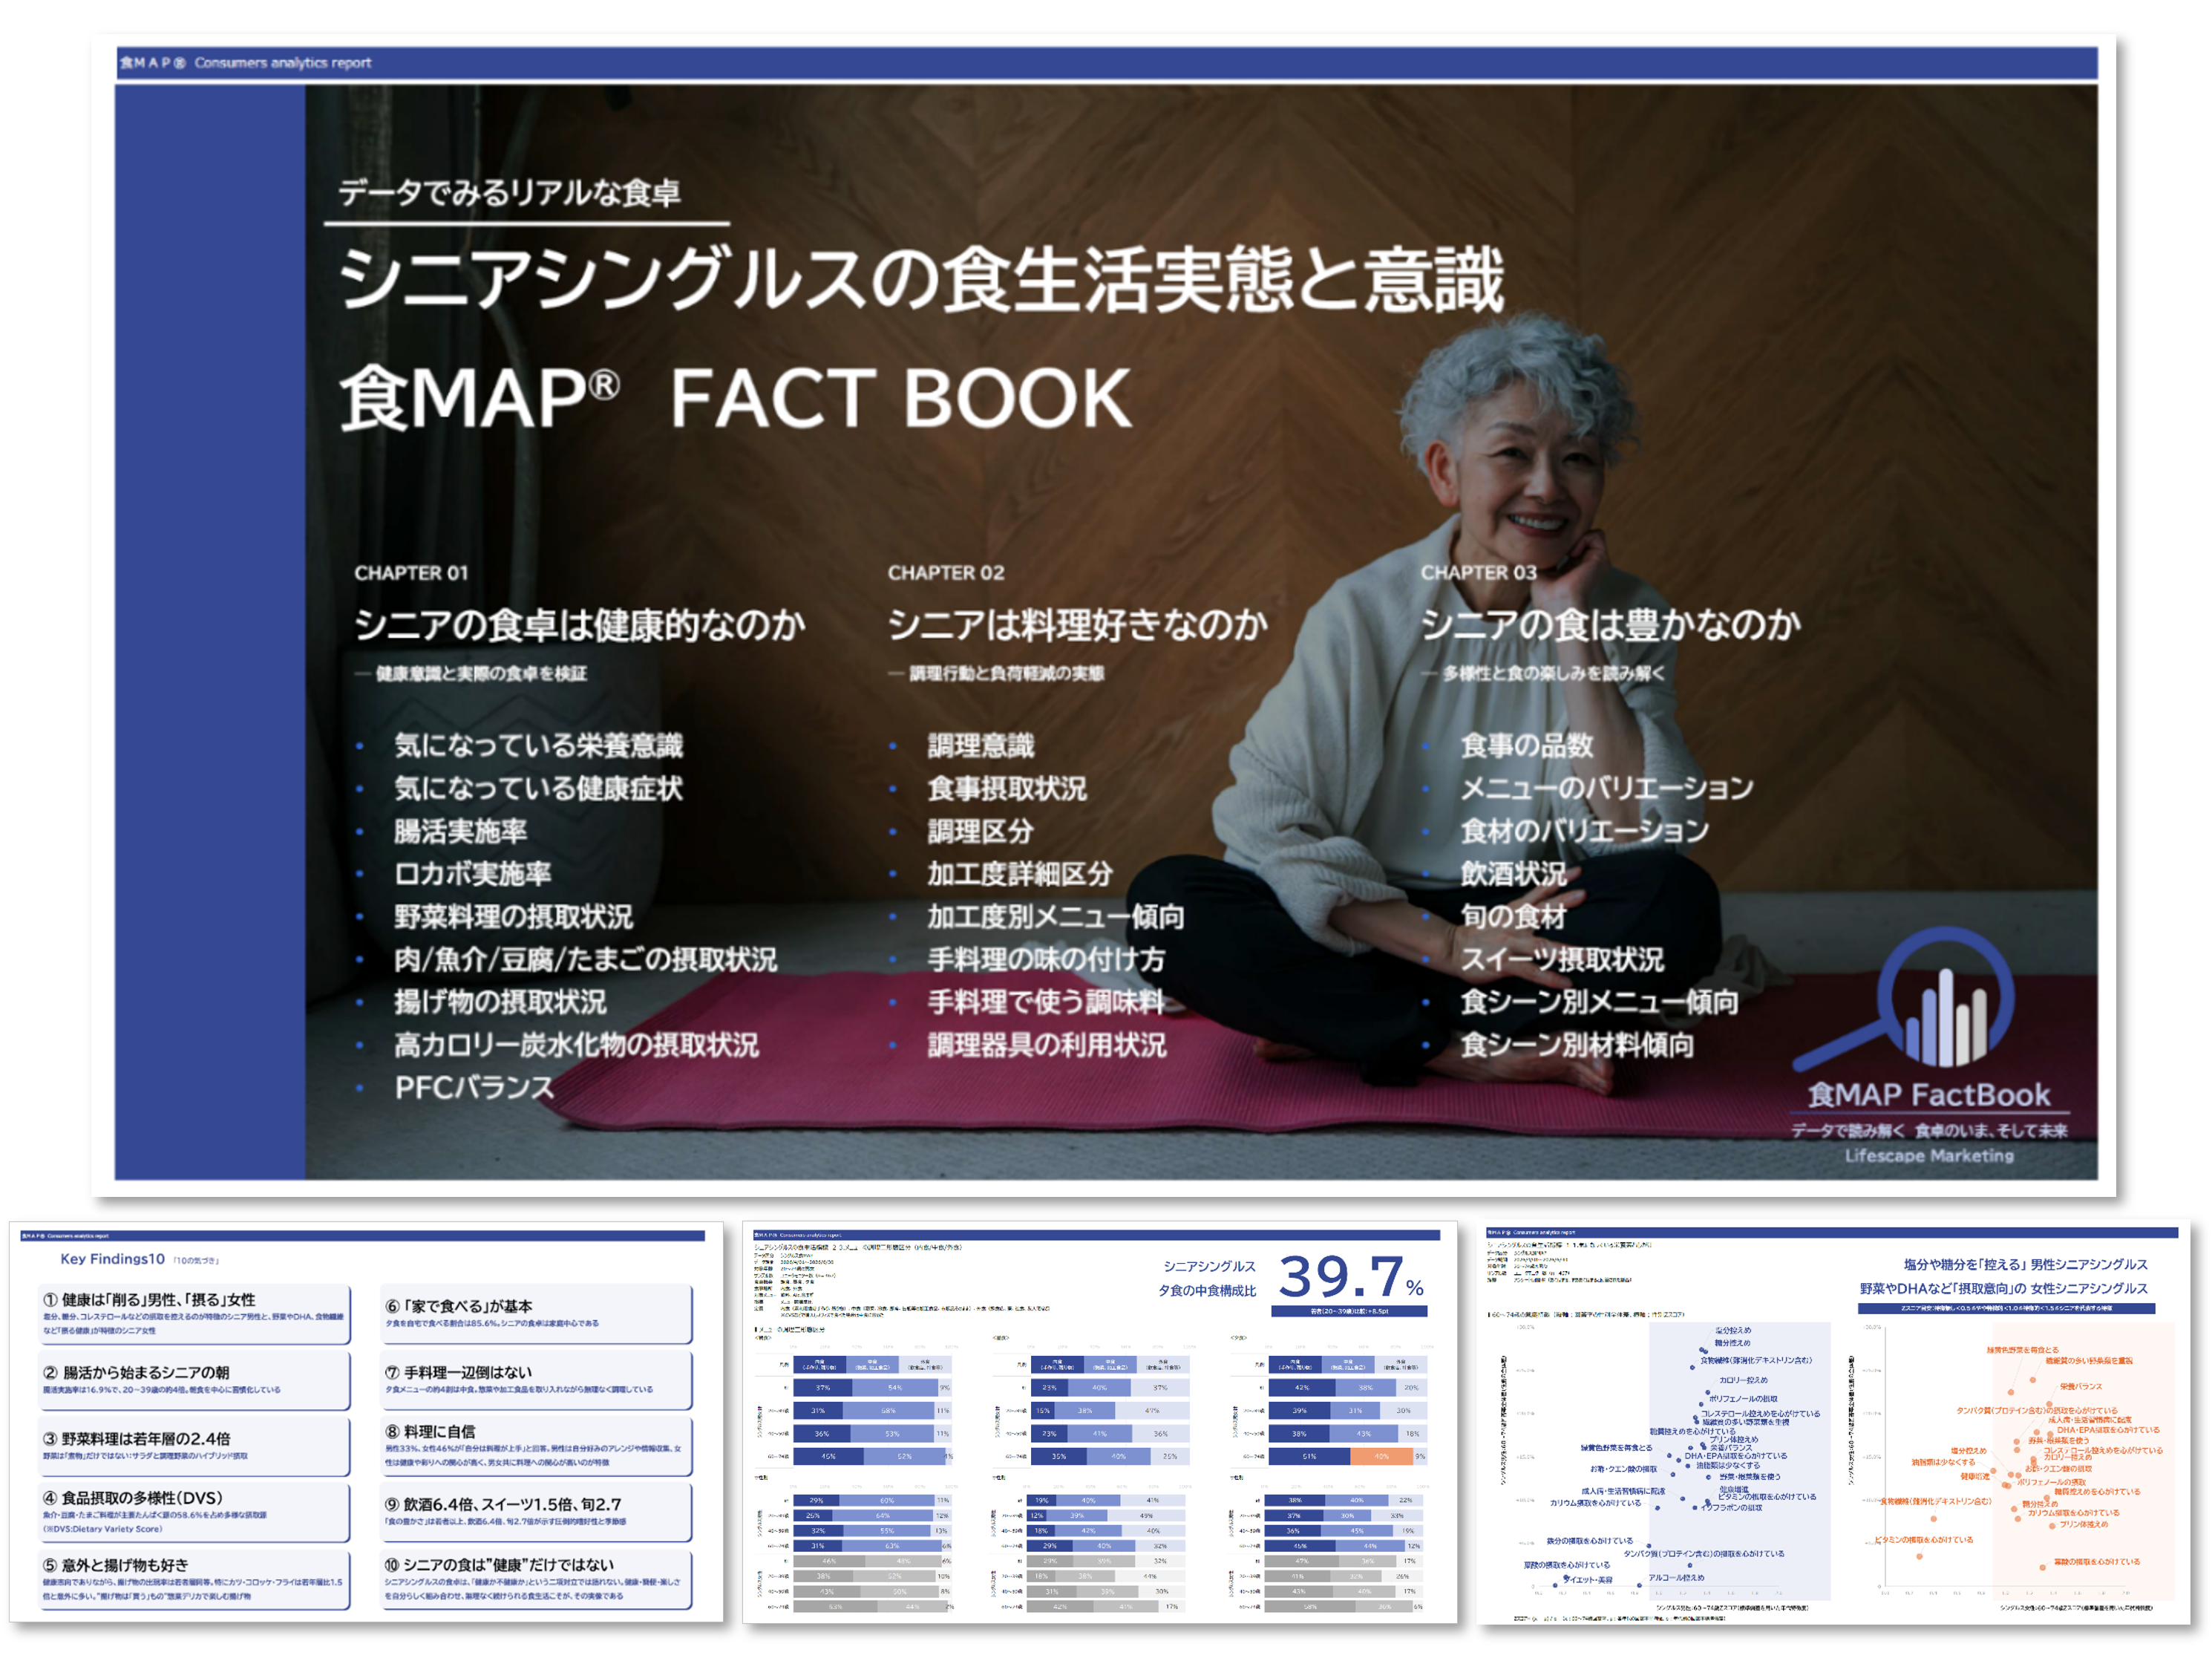Click finding ④ 食品摂取の多様性(DVS)
This screenshot has height=1658, width=2212.
tap(195, 1512)
